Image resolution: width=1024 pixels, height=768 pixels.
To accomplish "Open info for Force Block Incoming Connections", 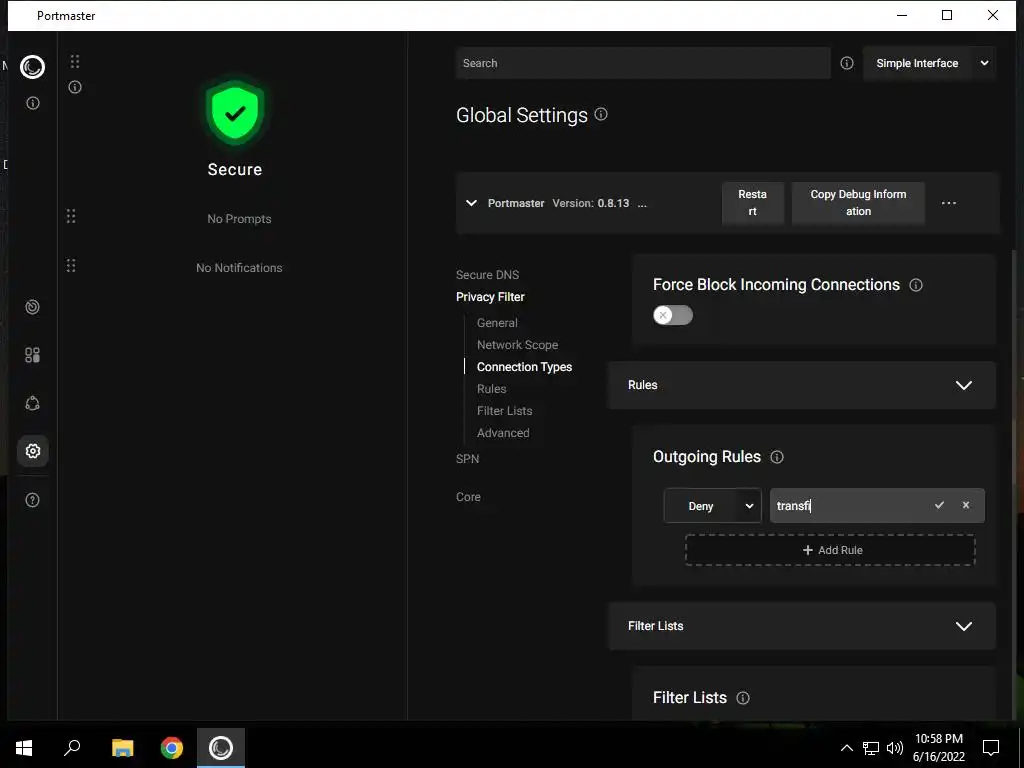I will tap(916, 285).
